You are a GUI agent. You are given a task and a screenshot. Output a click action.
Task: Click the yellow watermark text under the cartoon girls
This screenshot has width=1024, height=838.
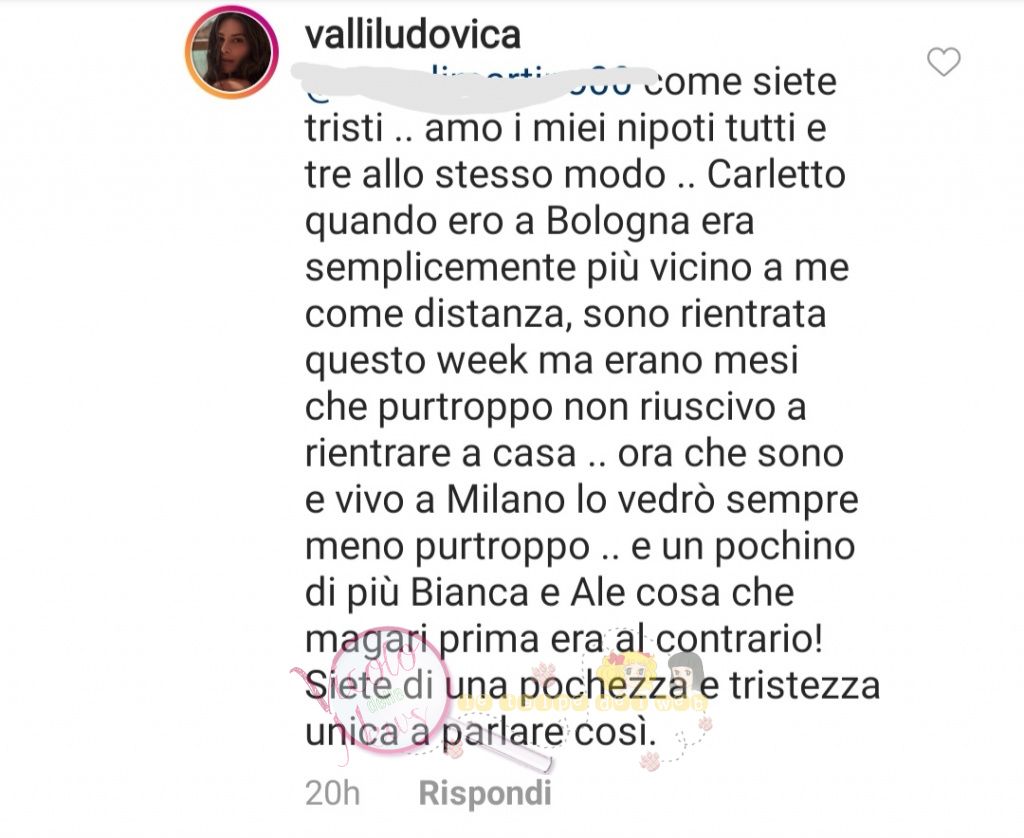click(583, 704)
